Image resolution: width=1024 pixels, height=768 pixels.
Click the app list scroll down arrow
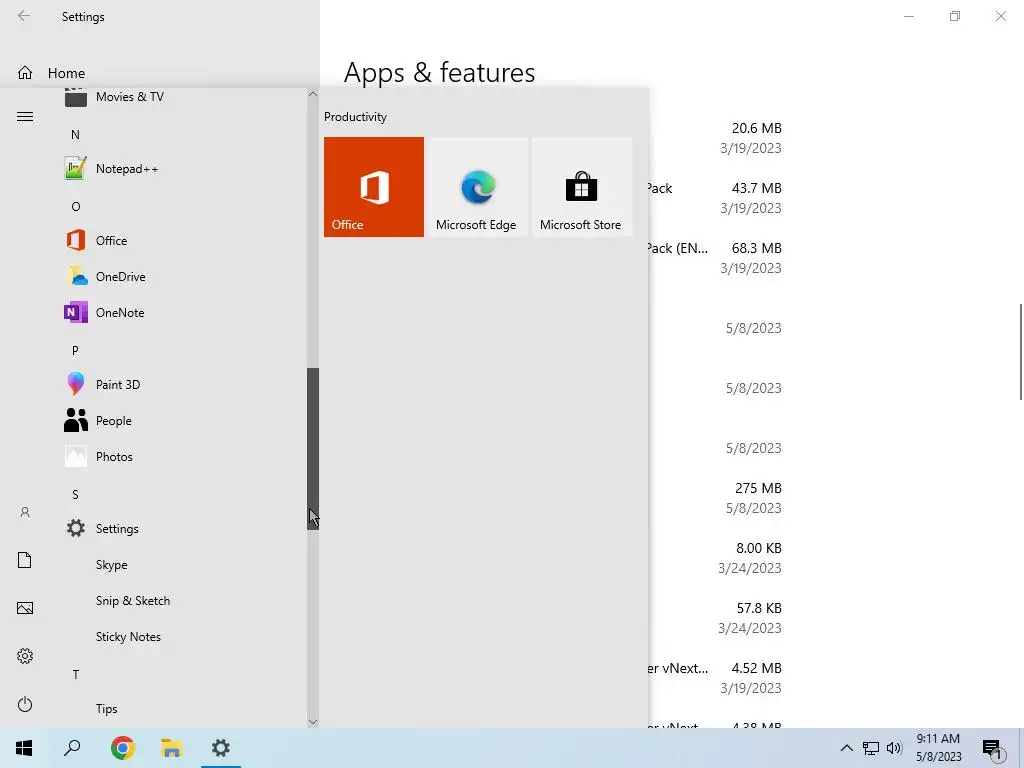313,722
